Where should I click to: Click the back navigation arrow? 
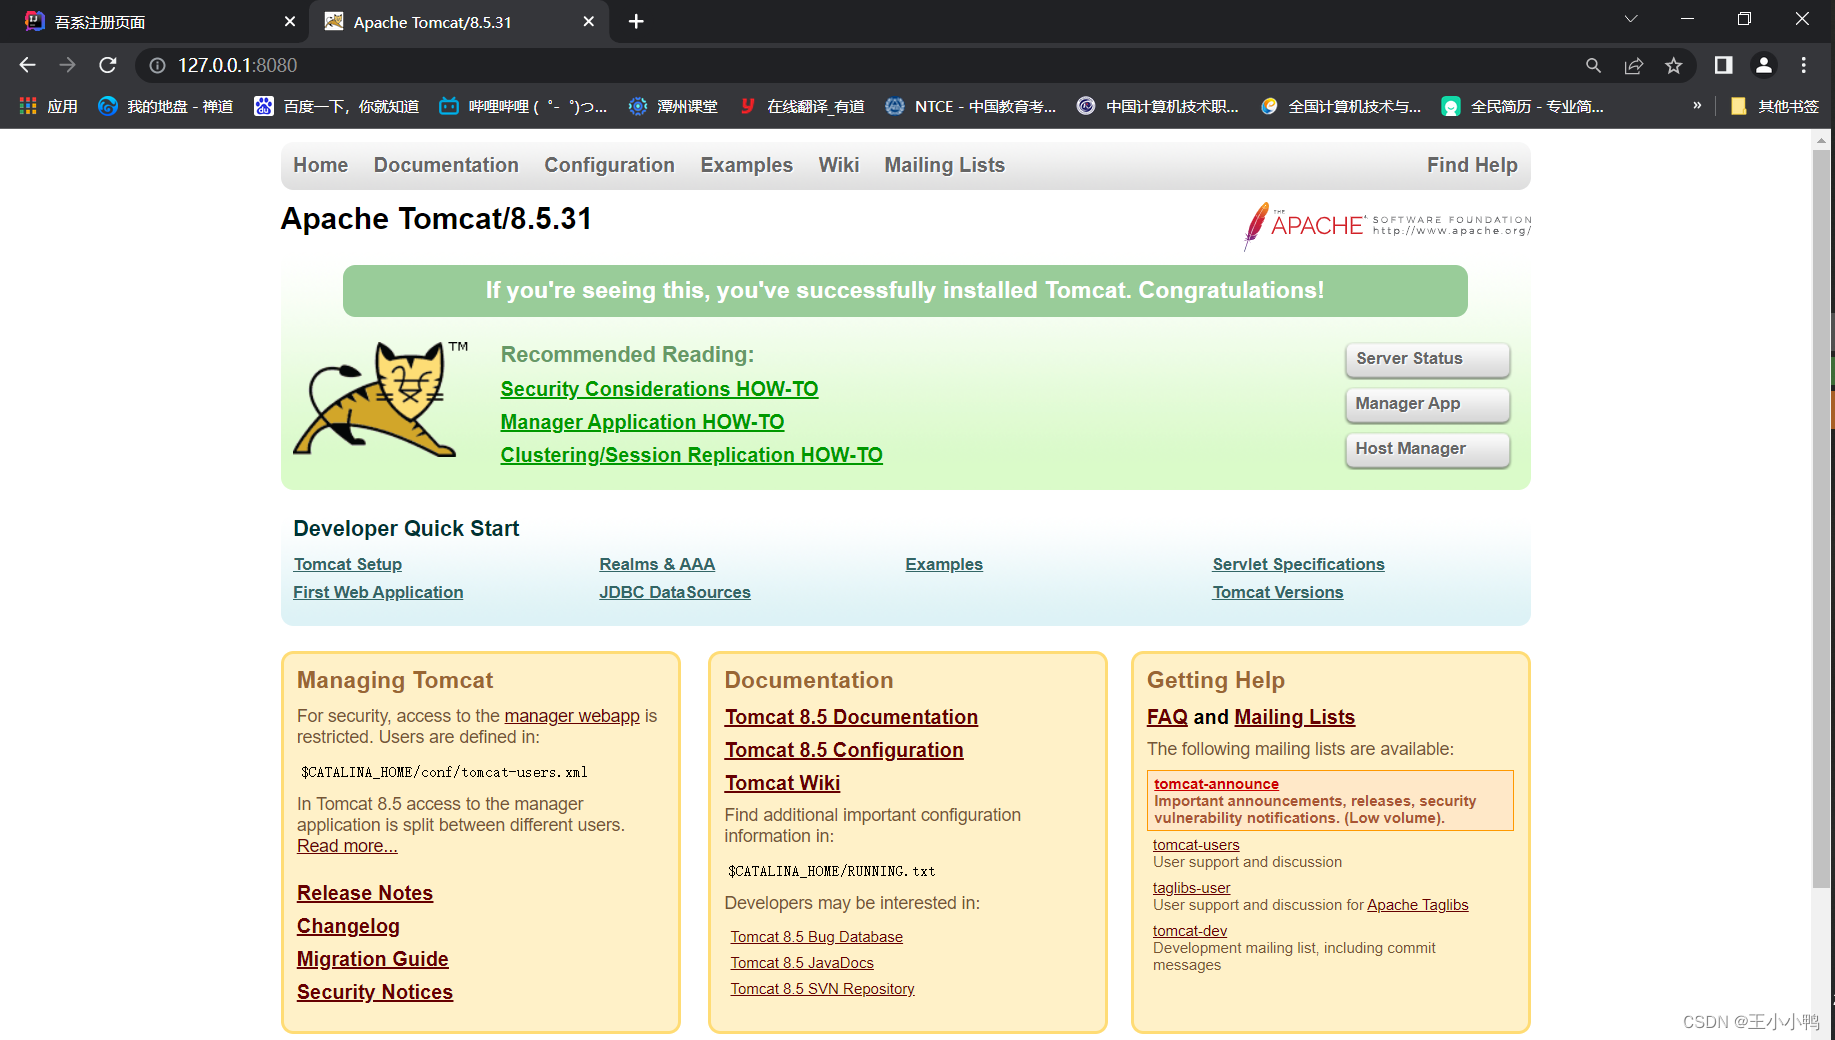pos(27,65)
